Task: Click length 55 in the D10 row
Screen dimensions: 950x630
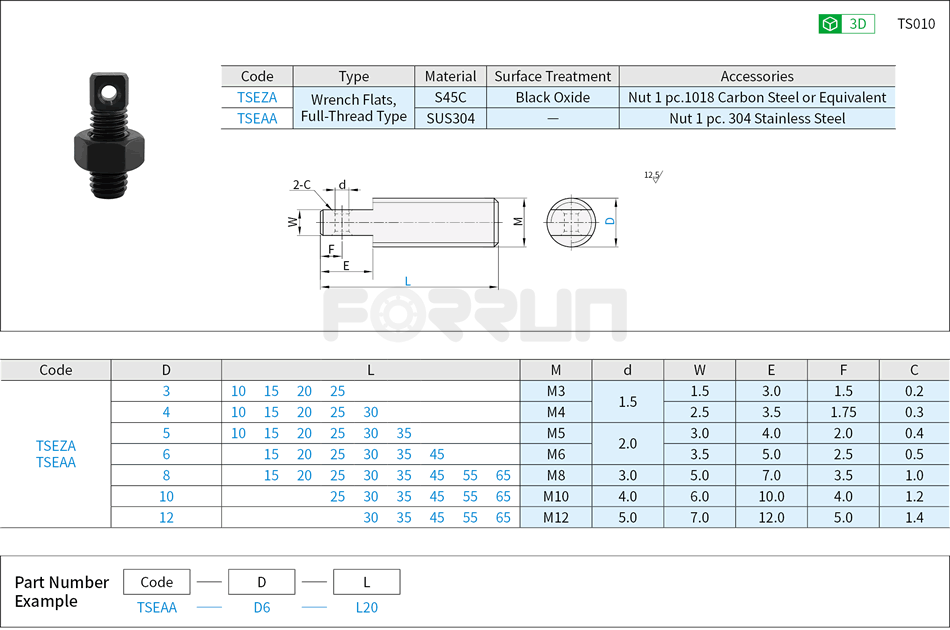Action: [469, 496]
